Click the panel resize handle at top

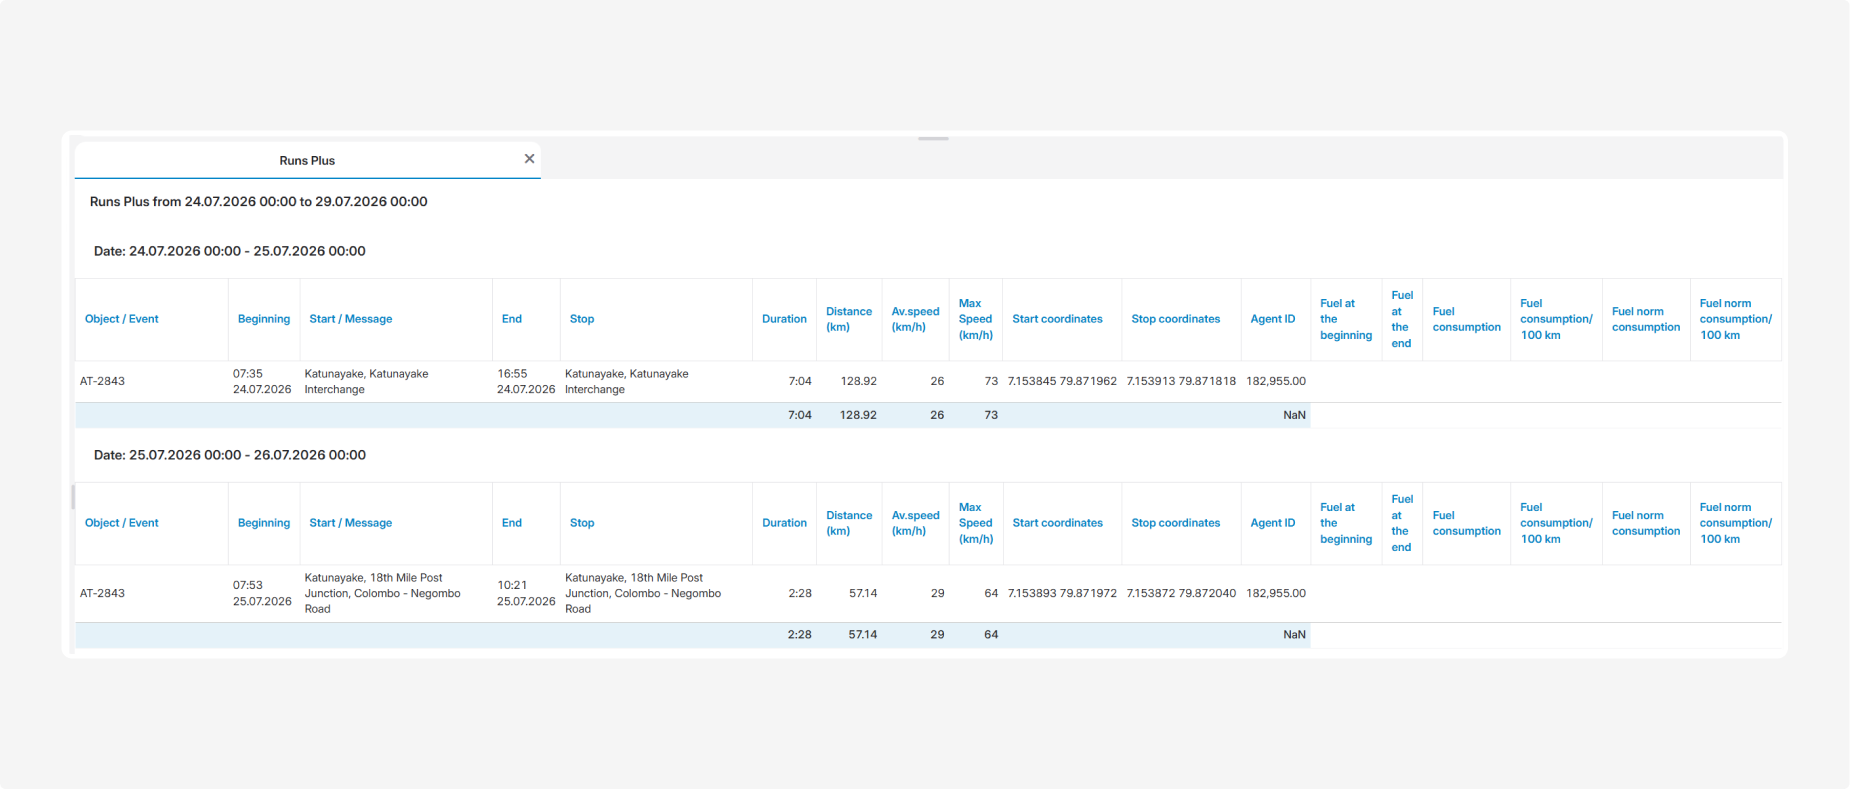pos(933,138)
